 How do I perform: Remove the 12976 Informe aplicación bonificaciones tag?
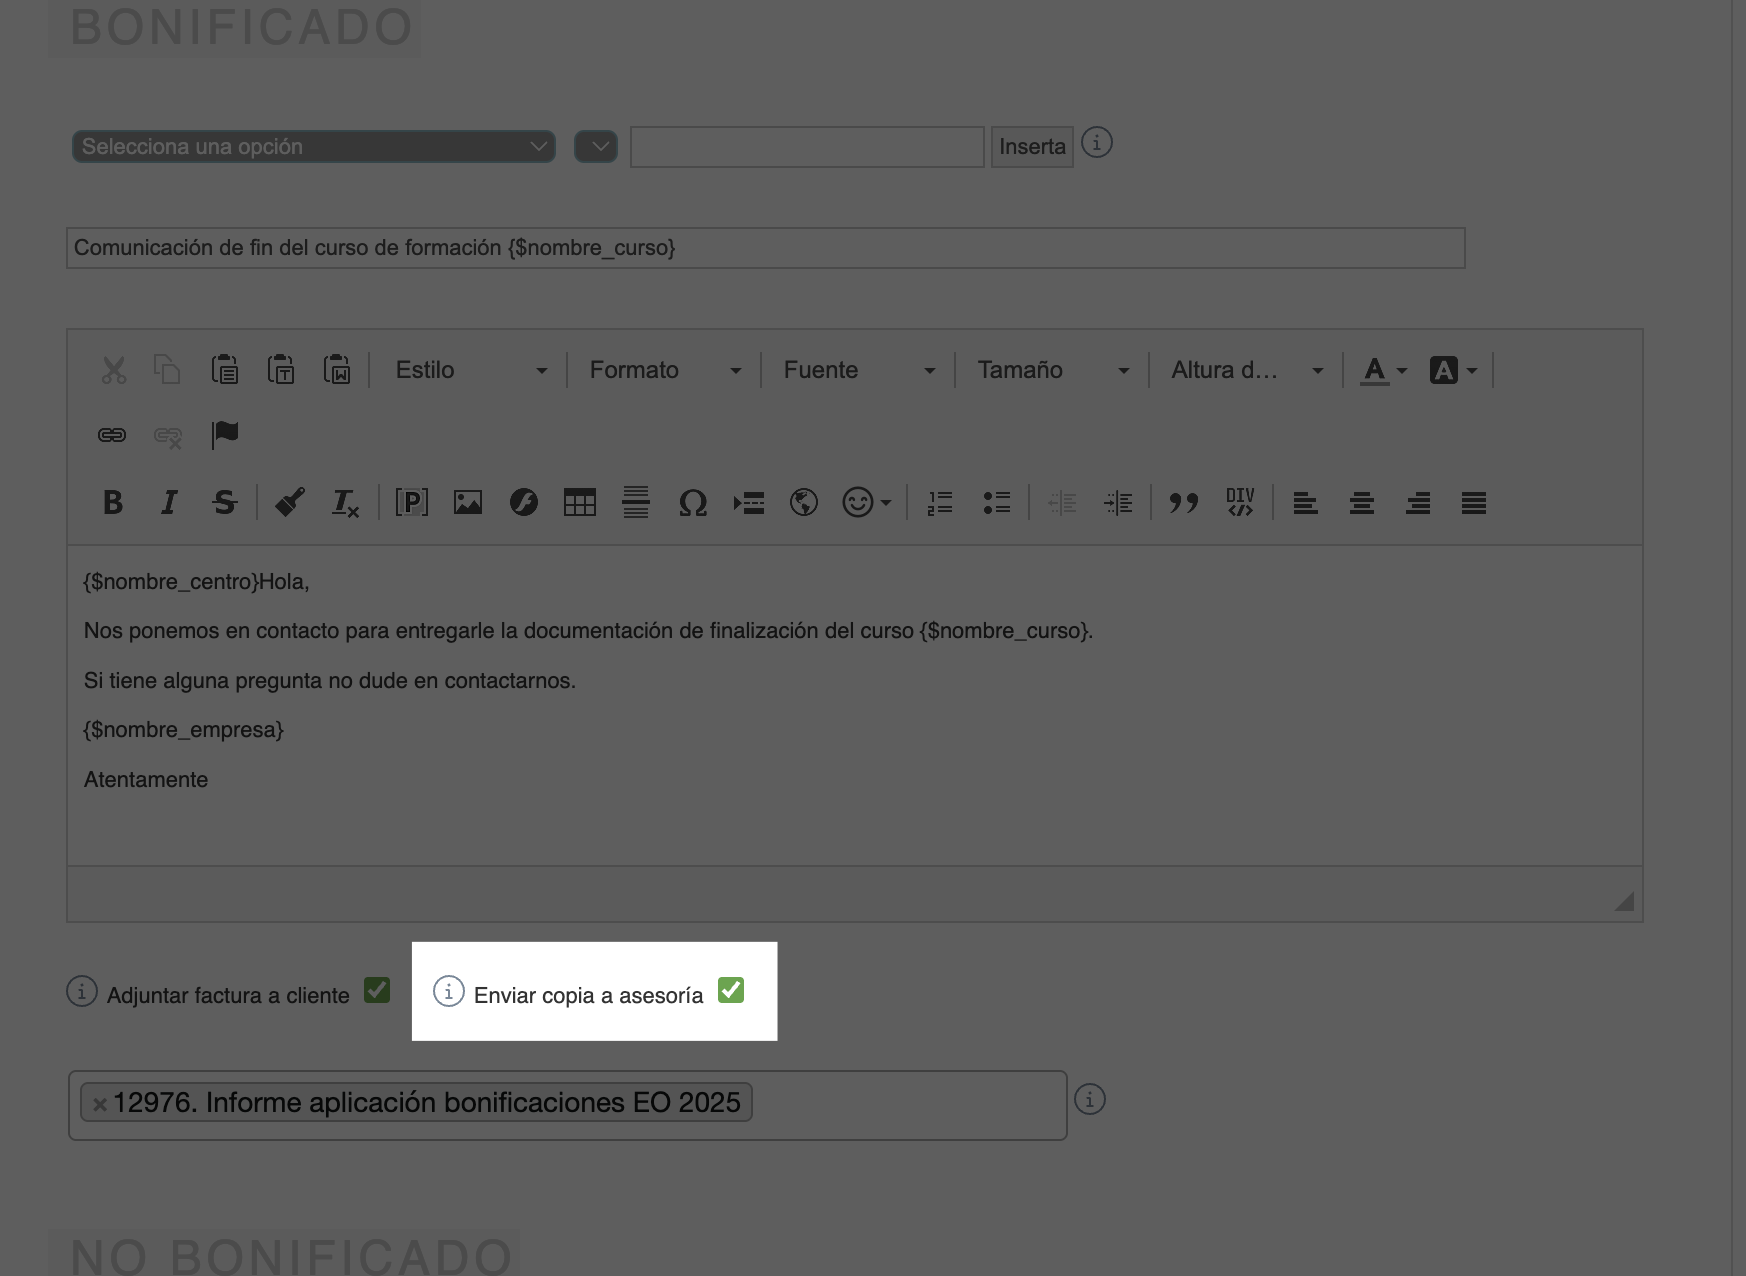point(100,1104)
